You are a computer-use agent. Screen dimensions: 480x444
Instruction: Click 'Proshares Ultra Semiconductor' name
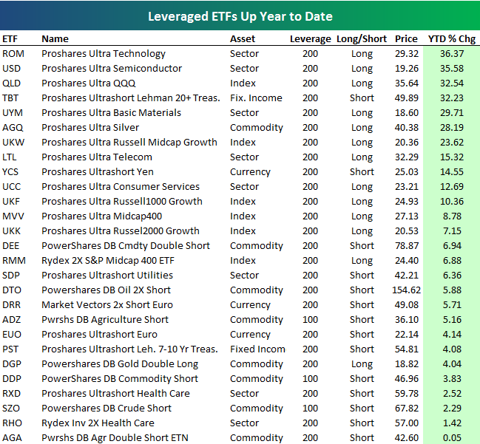pyautogui.click(x=112, y=68)
